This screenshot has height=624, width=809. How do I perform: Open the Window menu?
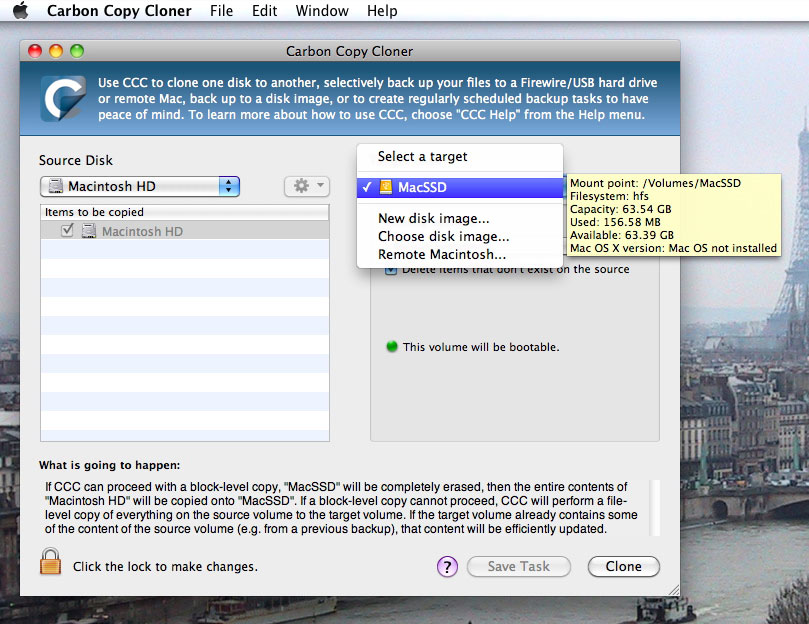click(x=322, y=11)
